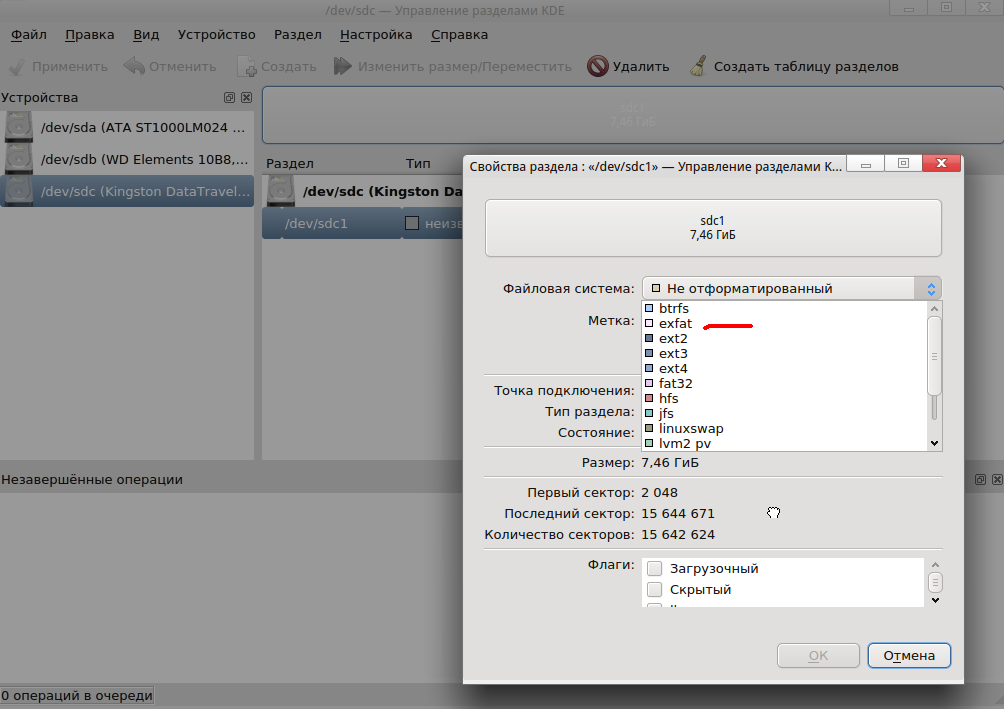Click the Apply (Применить) checkmark icon
The image size is (1004, 709).
[x=17, y=67]
